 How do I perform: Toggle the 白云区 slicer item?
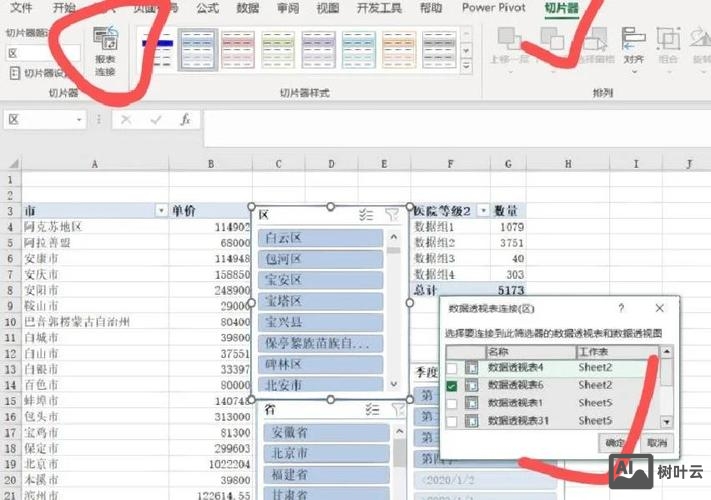[321, 238]
